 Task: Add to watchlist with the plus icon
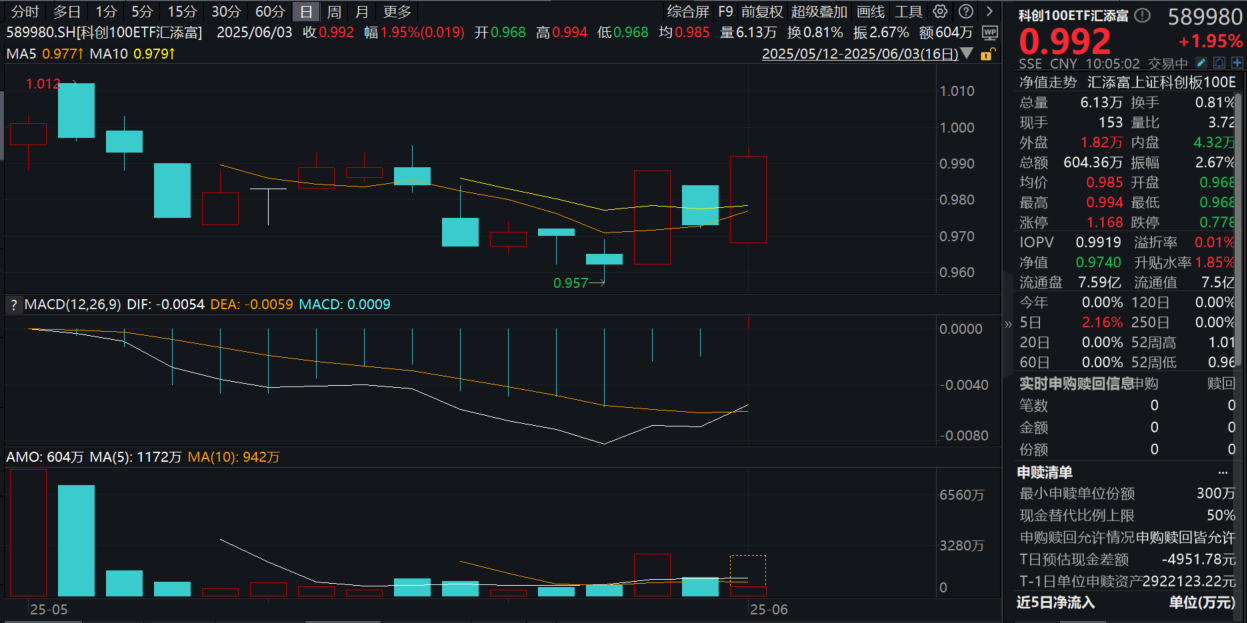1237,63
